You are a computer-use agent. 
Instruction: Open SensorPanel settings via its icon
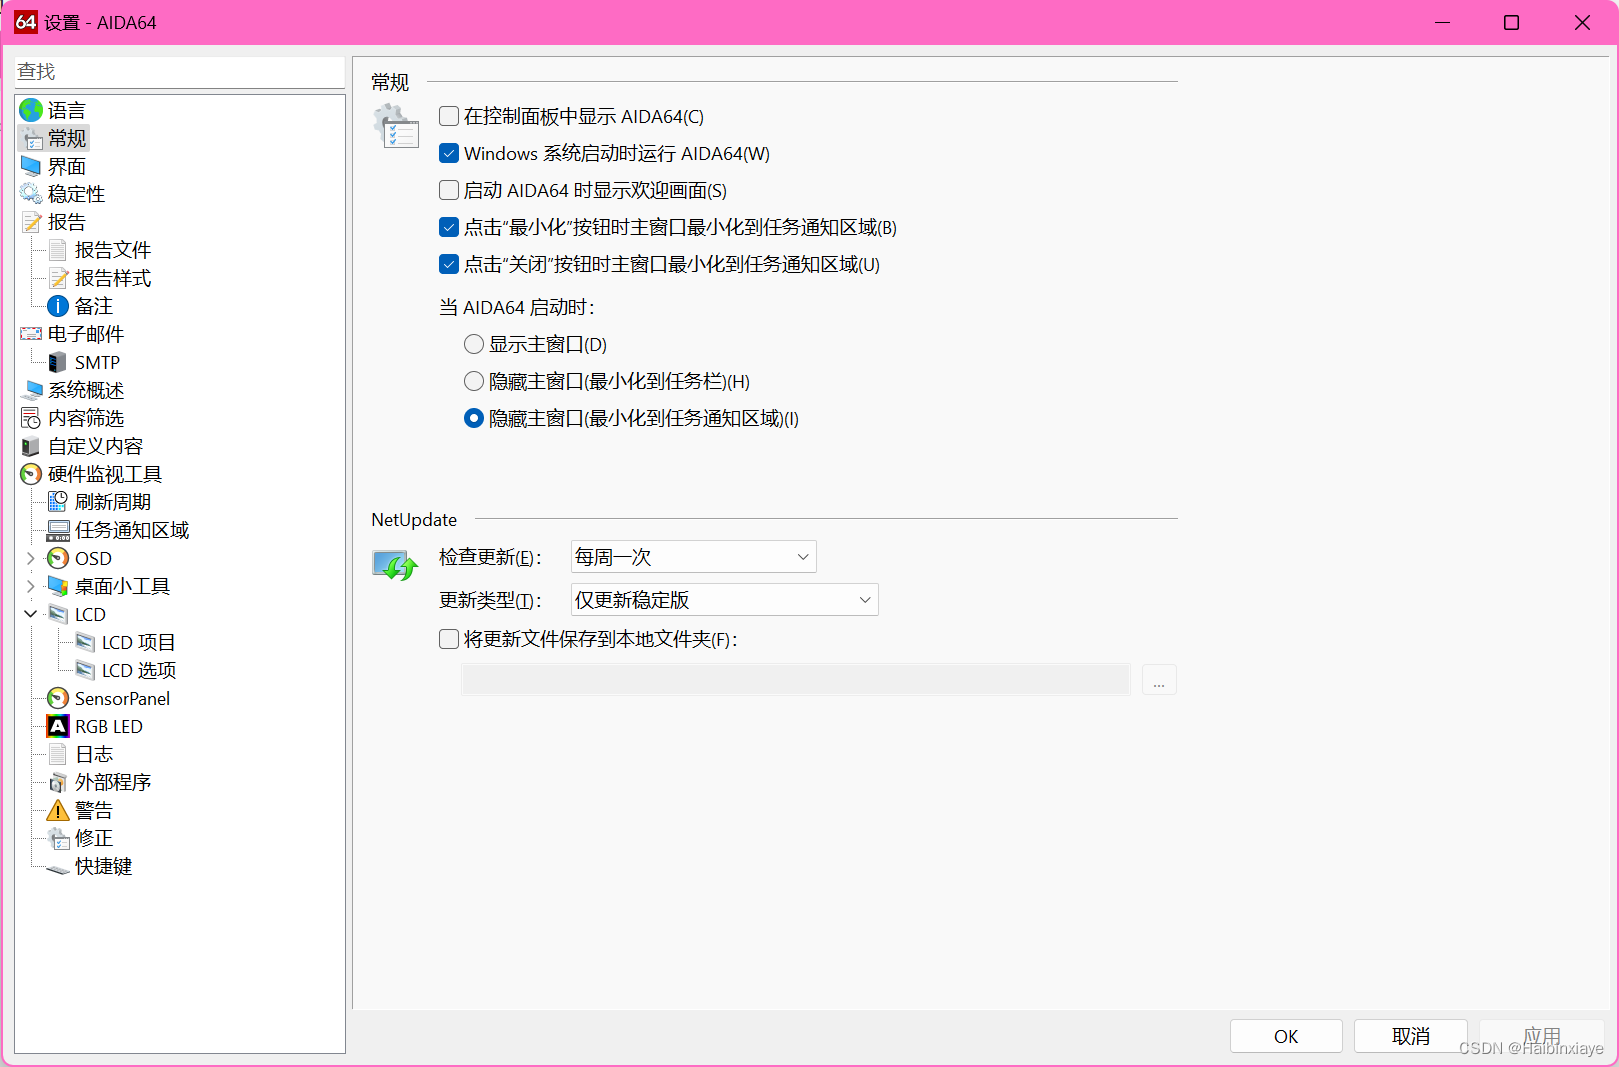pos(58,698)
